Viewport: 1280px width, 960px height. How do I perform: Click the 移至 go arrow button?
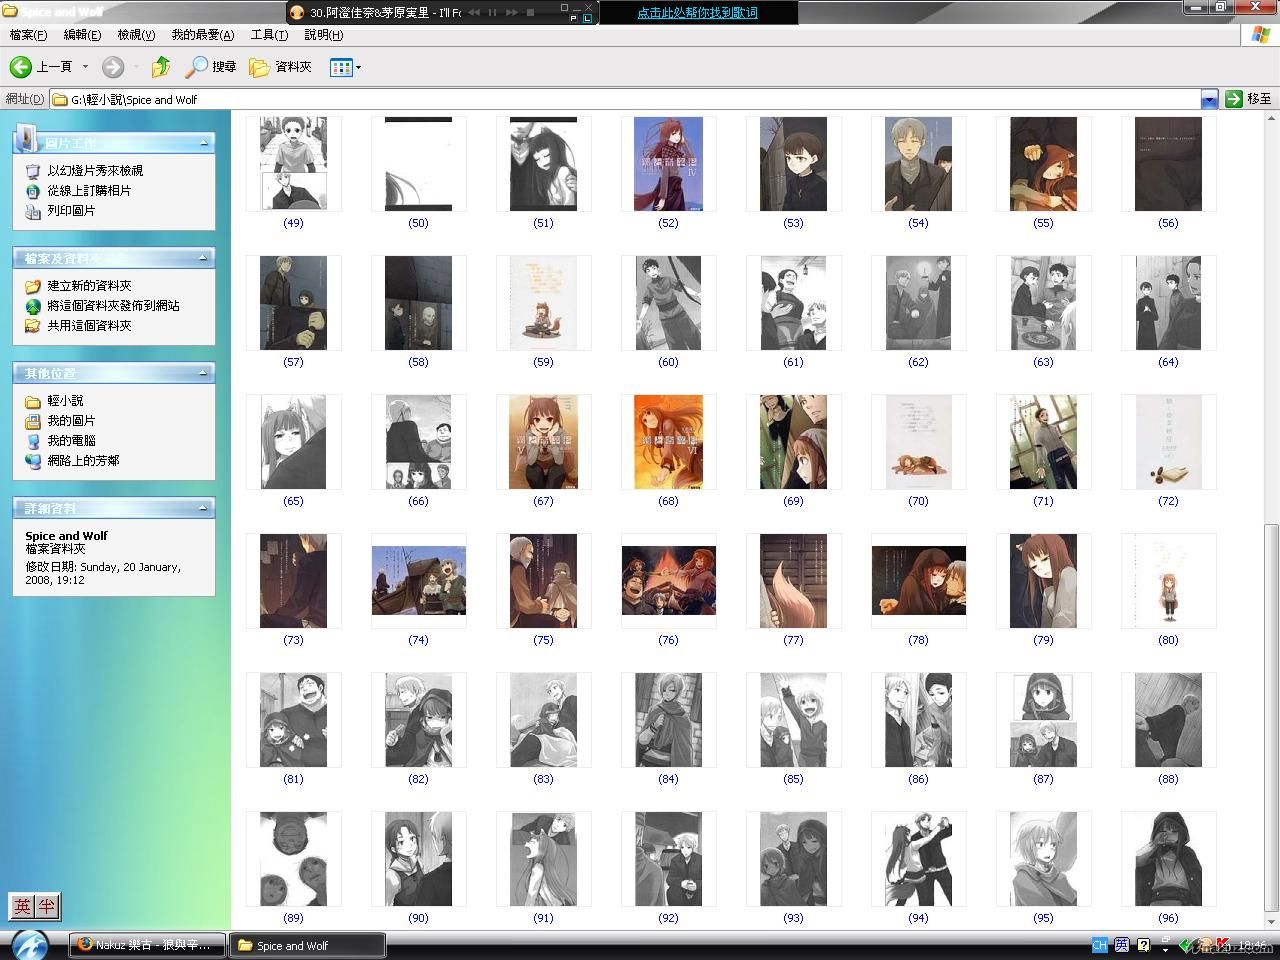click(1248, 99)
